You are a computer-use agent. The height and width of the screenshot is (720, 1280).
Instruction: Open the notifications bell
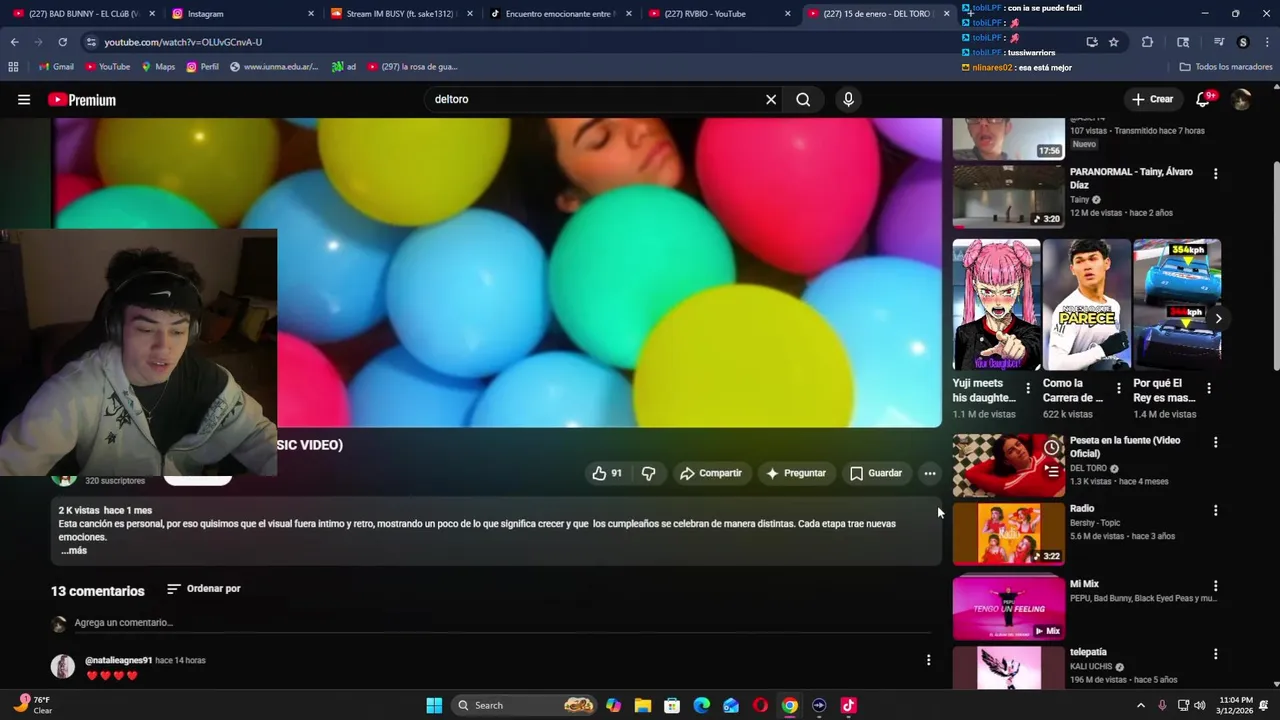pos(1204,100)
